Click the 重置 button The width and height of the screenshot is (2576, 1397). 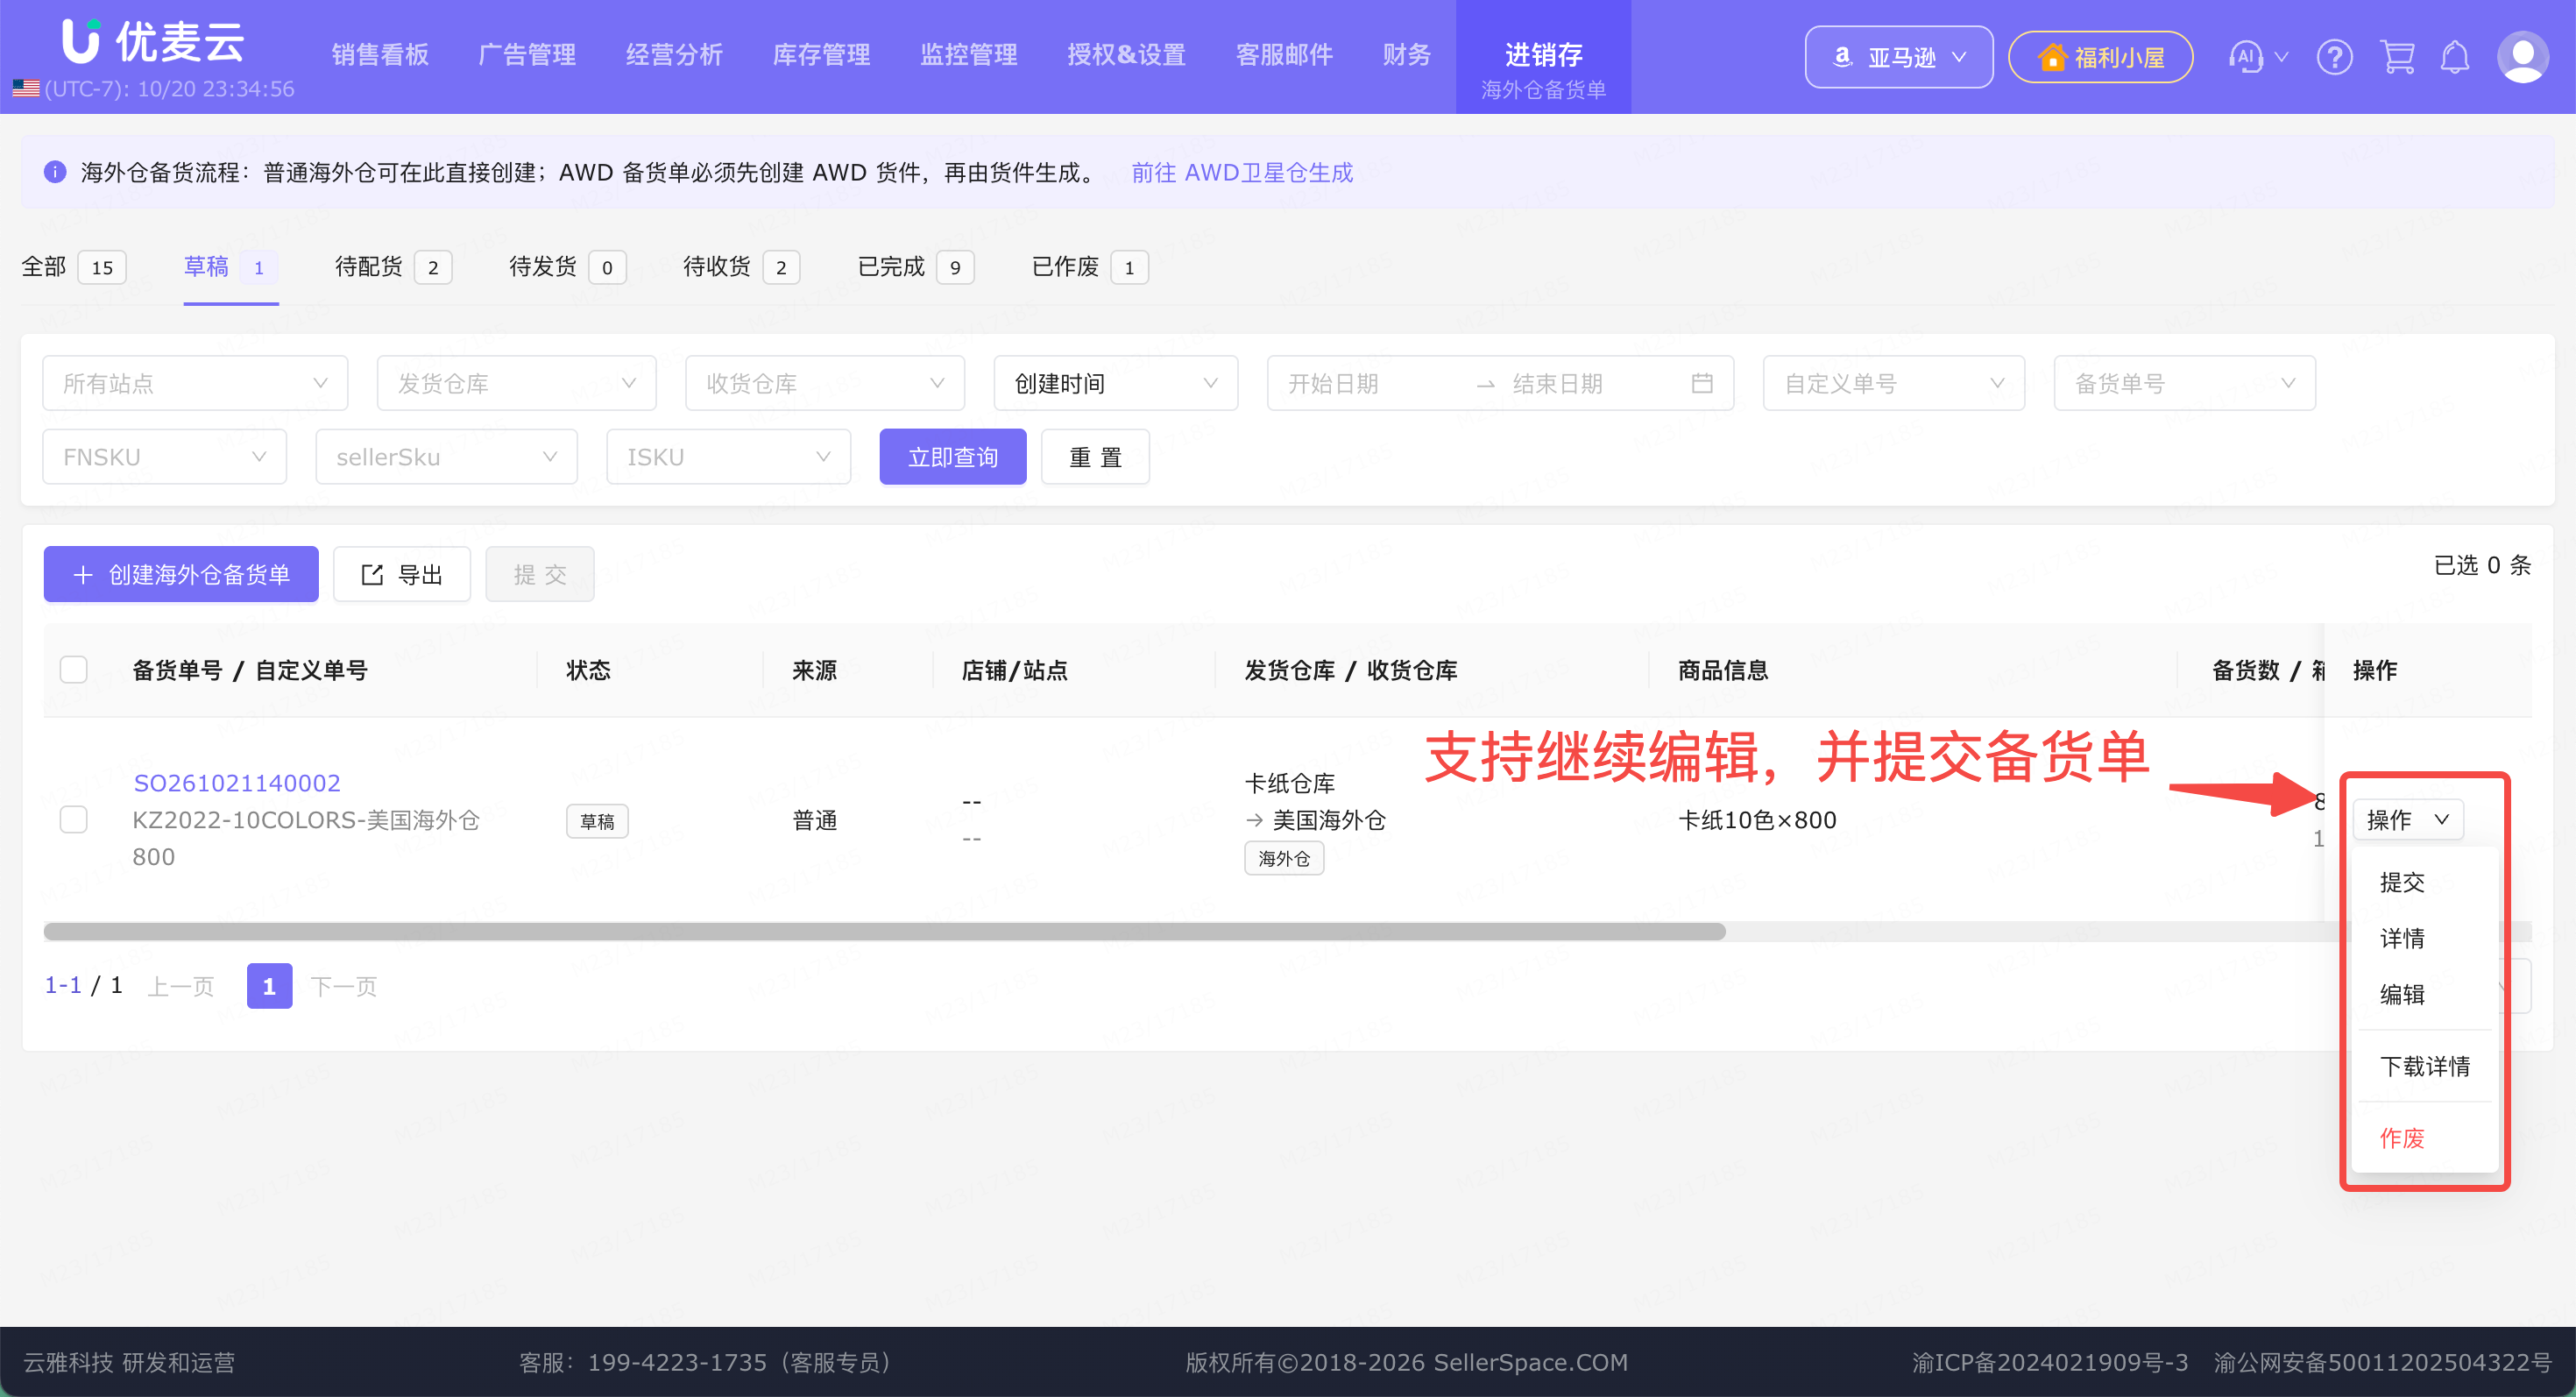1095,457
